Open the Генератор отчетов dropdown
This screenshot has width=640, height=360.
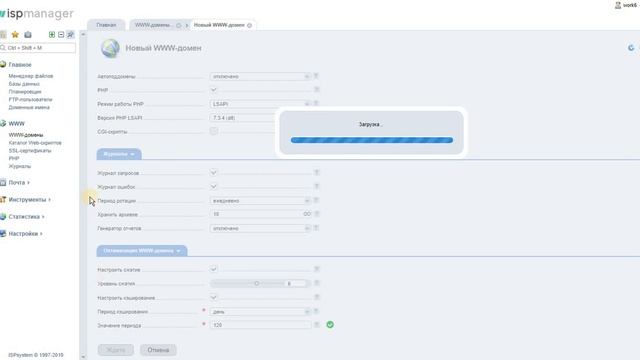coord(260,229)
